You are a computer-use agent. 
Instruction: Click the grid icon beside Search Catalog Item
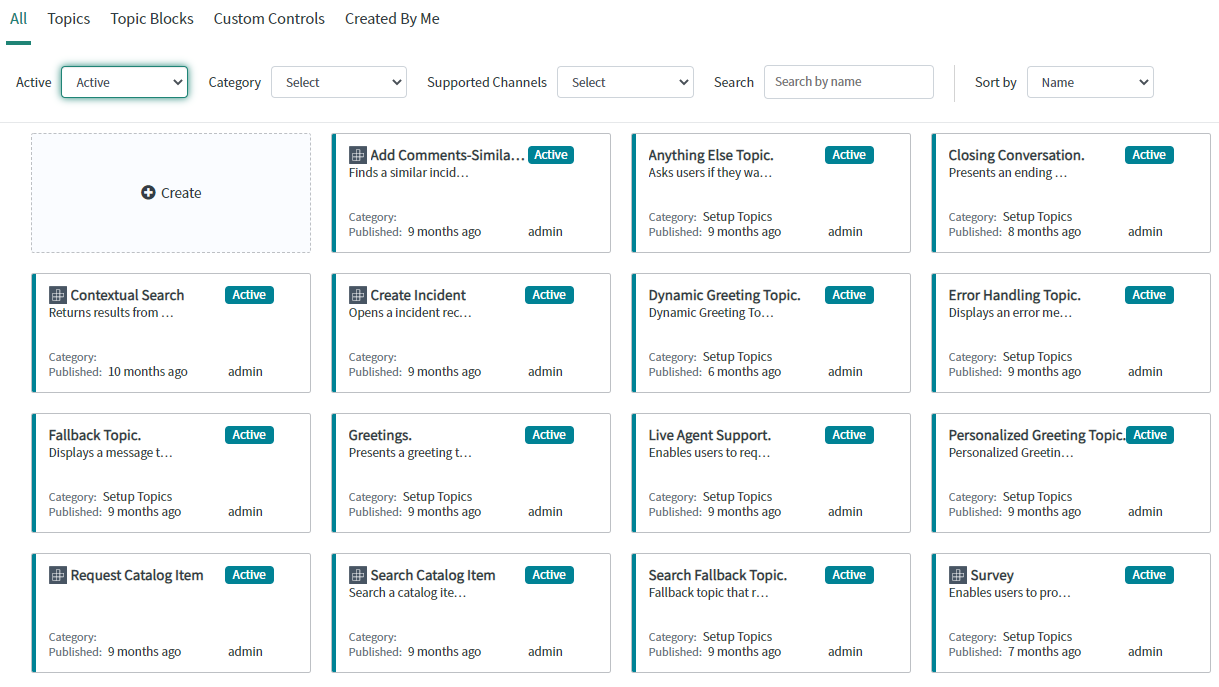click(x=357, y=575)
